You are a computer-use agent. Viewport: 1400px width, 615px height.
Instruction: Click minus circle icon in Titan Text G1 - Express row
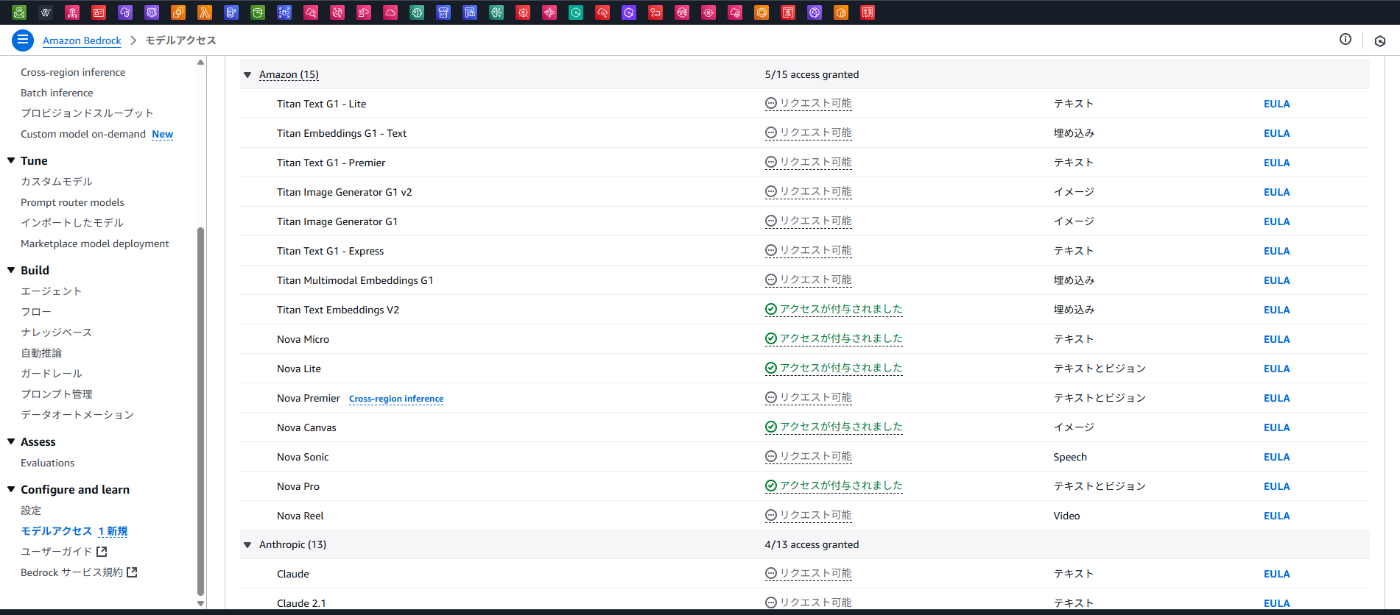(x=771, y=251)
